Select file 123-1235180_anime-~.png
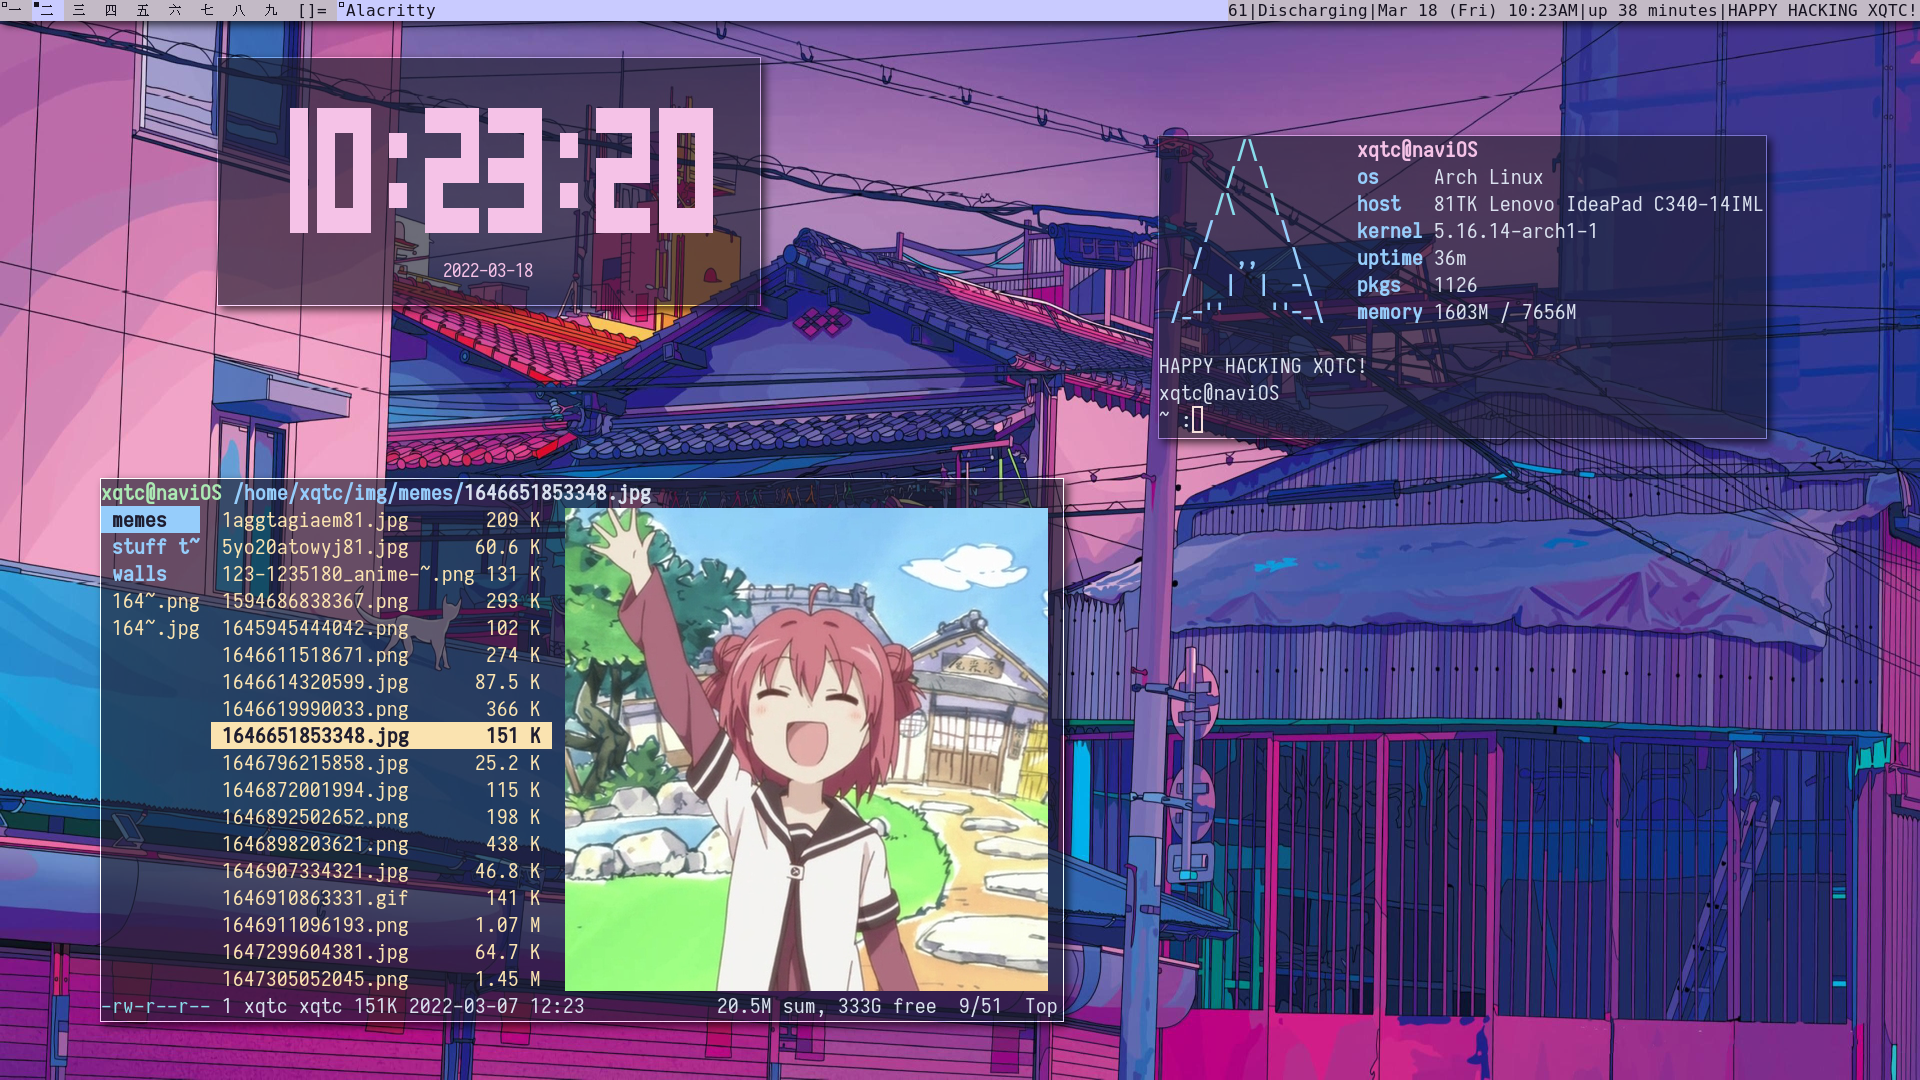1920x1080 pixels. [381, 574]
